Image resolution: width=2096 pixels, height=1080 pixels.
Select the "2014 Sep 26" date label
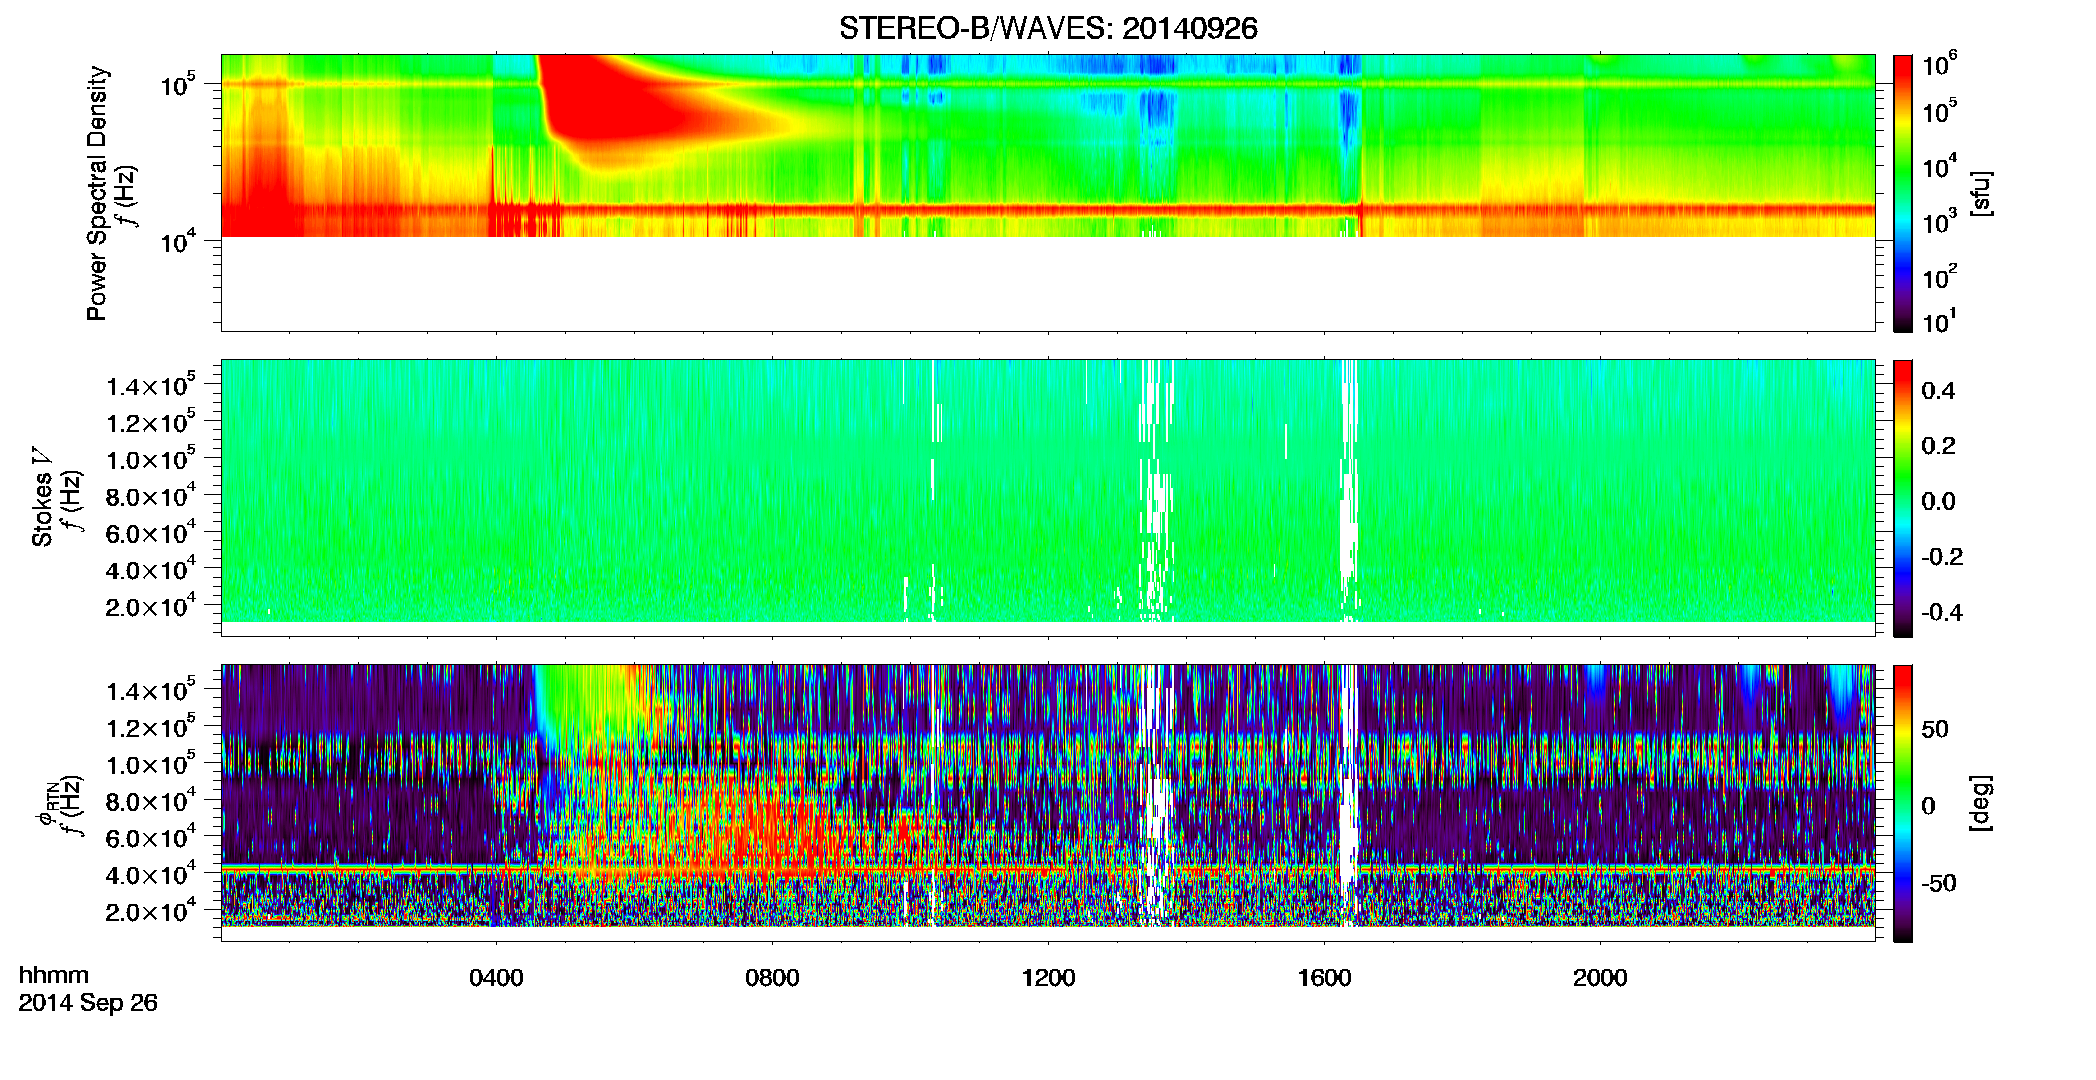coord(88,1002)
